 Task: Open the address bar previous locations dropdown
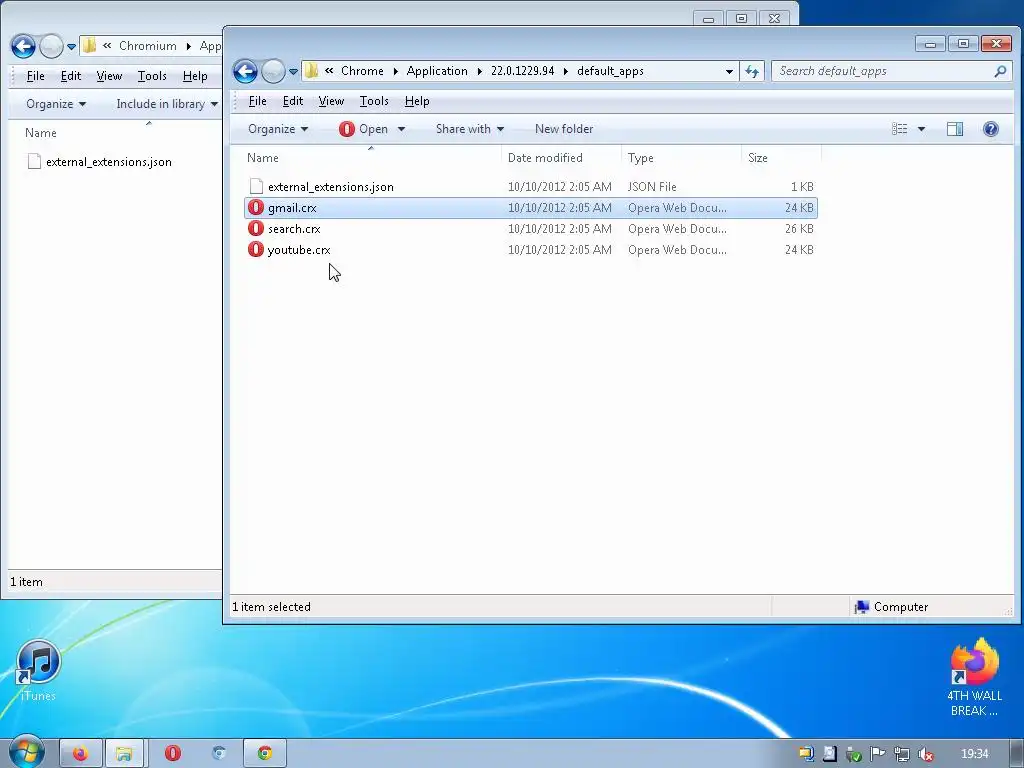[729, 71]
